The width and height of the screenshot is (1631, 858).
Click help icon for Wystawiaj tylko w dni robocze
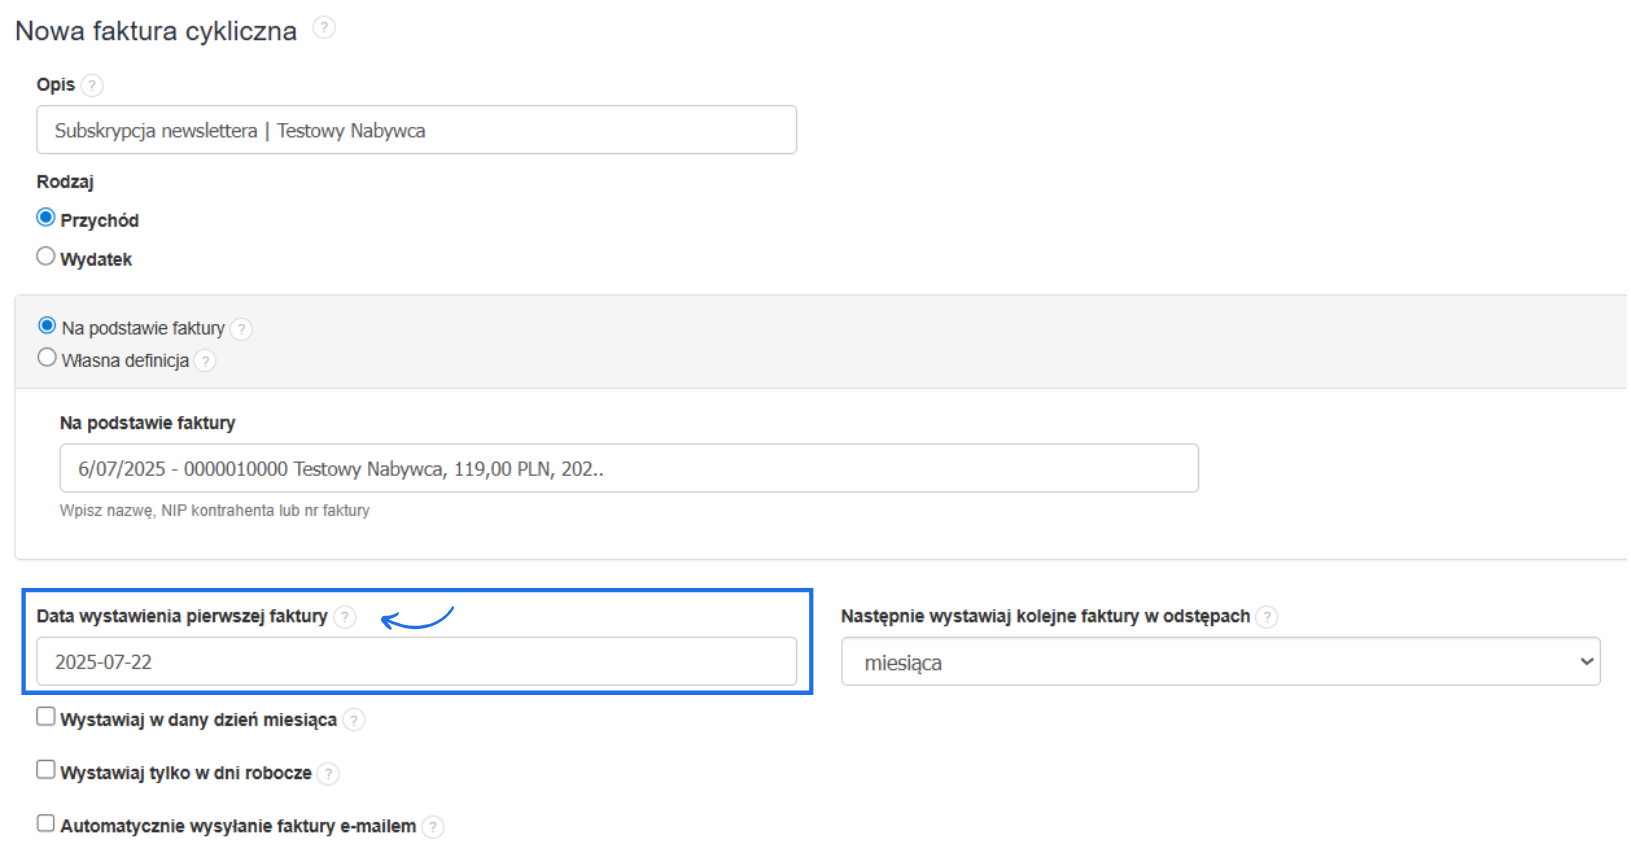pyautogui.click(x=328, y=774)
